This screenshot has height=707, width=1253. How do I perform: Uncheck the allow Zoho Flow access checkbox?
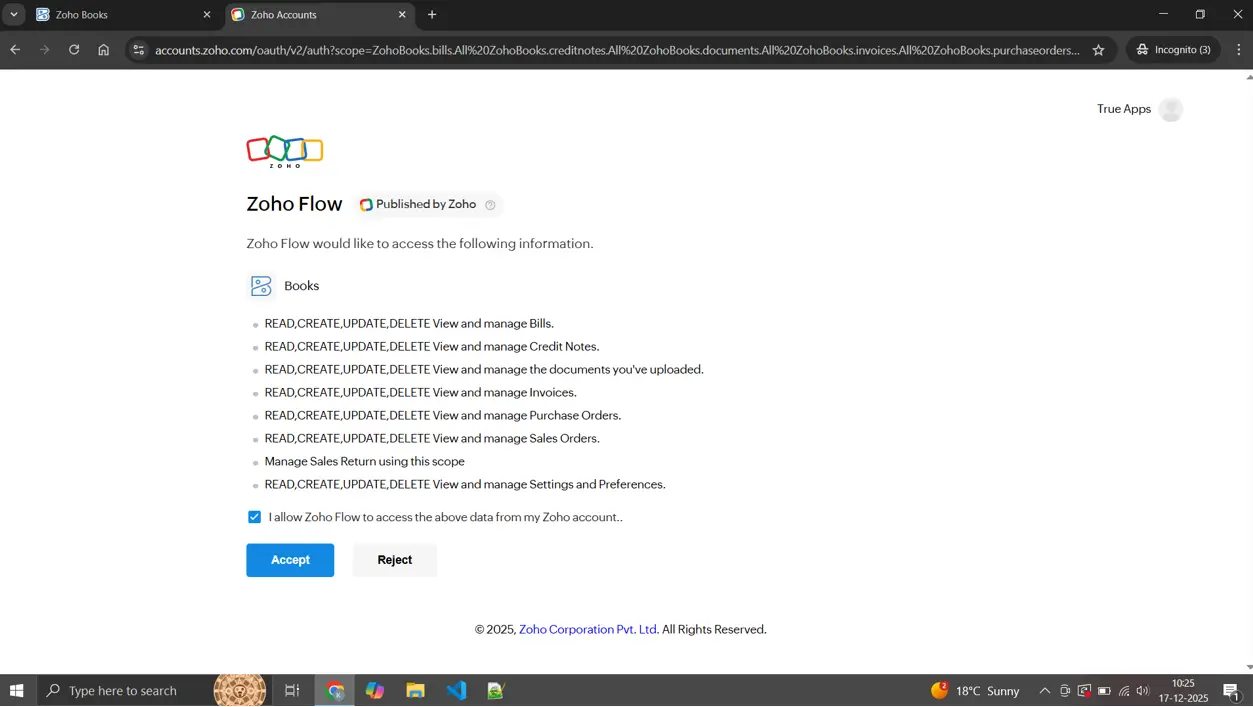(254, 517)
